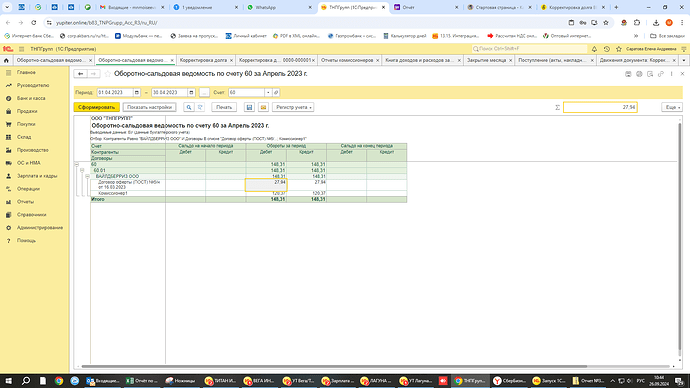
Task: Open the Администрирование sidebar section
Action: (40, 228)
